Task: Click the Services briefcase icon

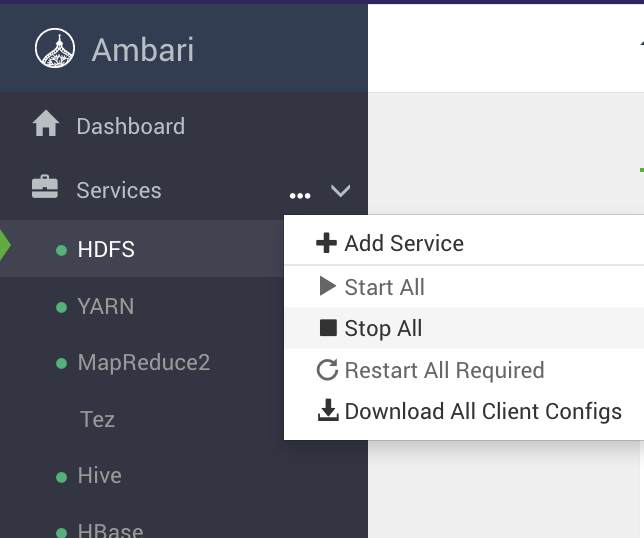Action: [45, 187]
